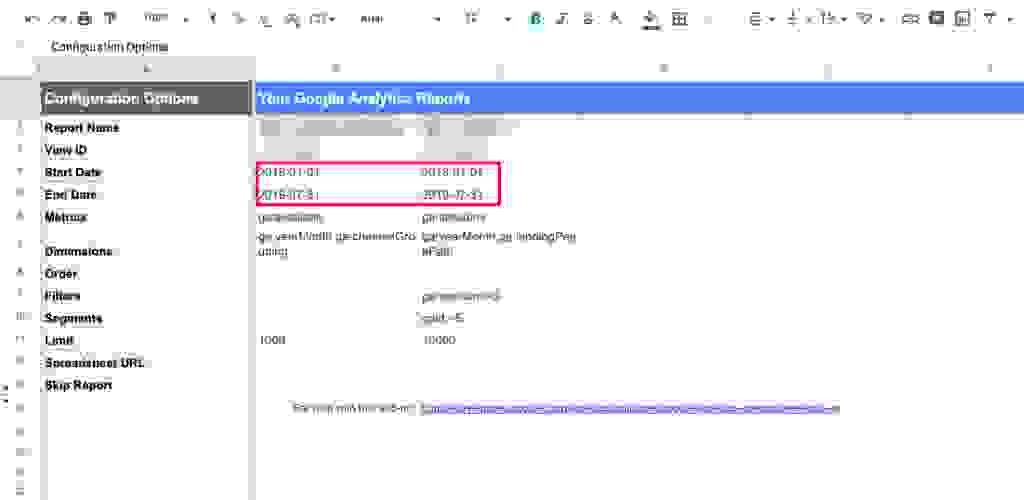Select the Paint format tool
Viewport: 1024px width, 500px height.
tap(110, 19)
